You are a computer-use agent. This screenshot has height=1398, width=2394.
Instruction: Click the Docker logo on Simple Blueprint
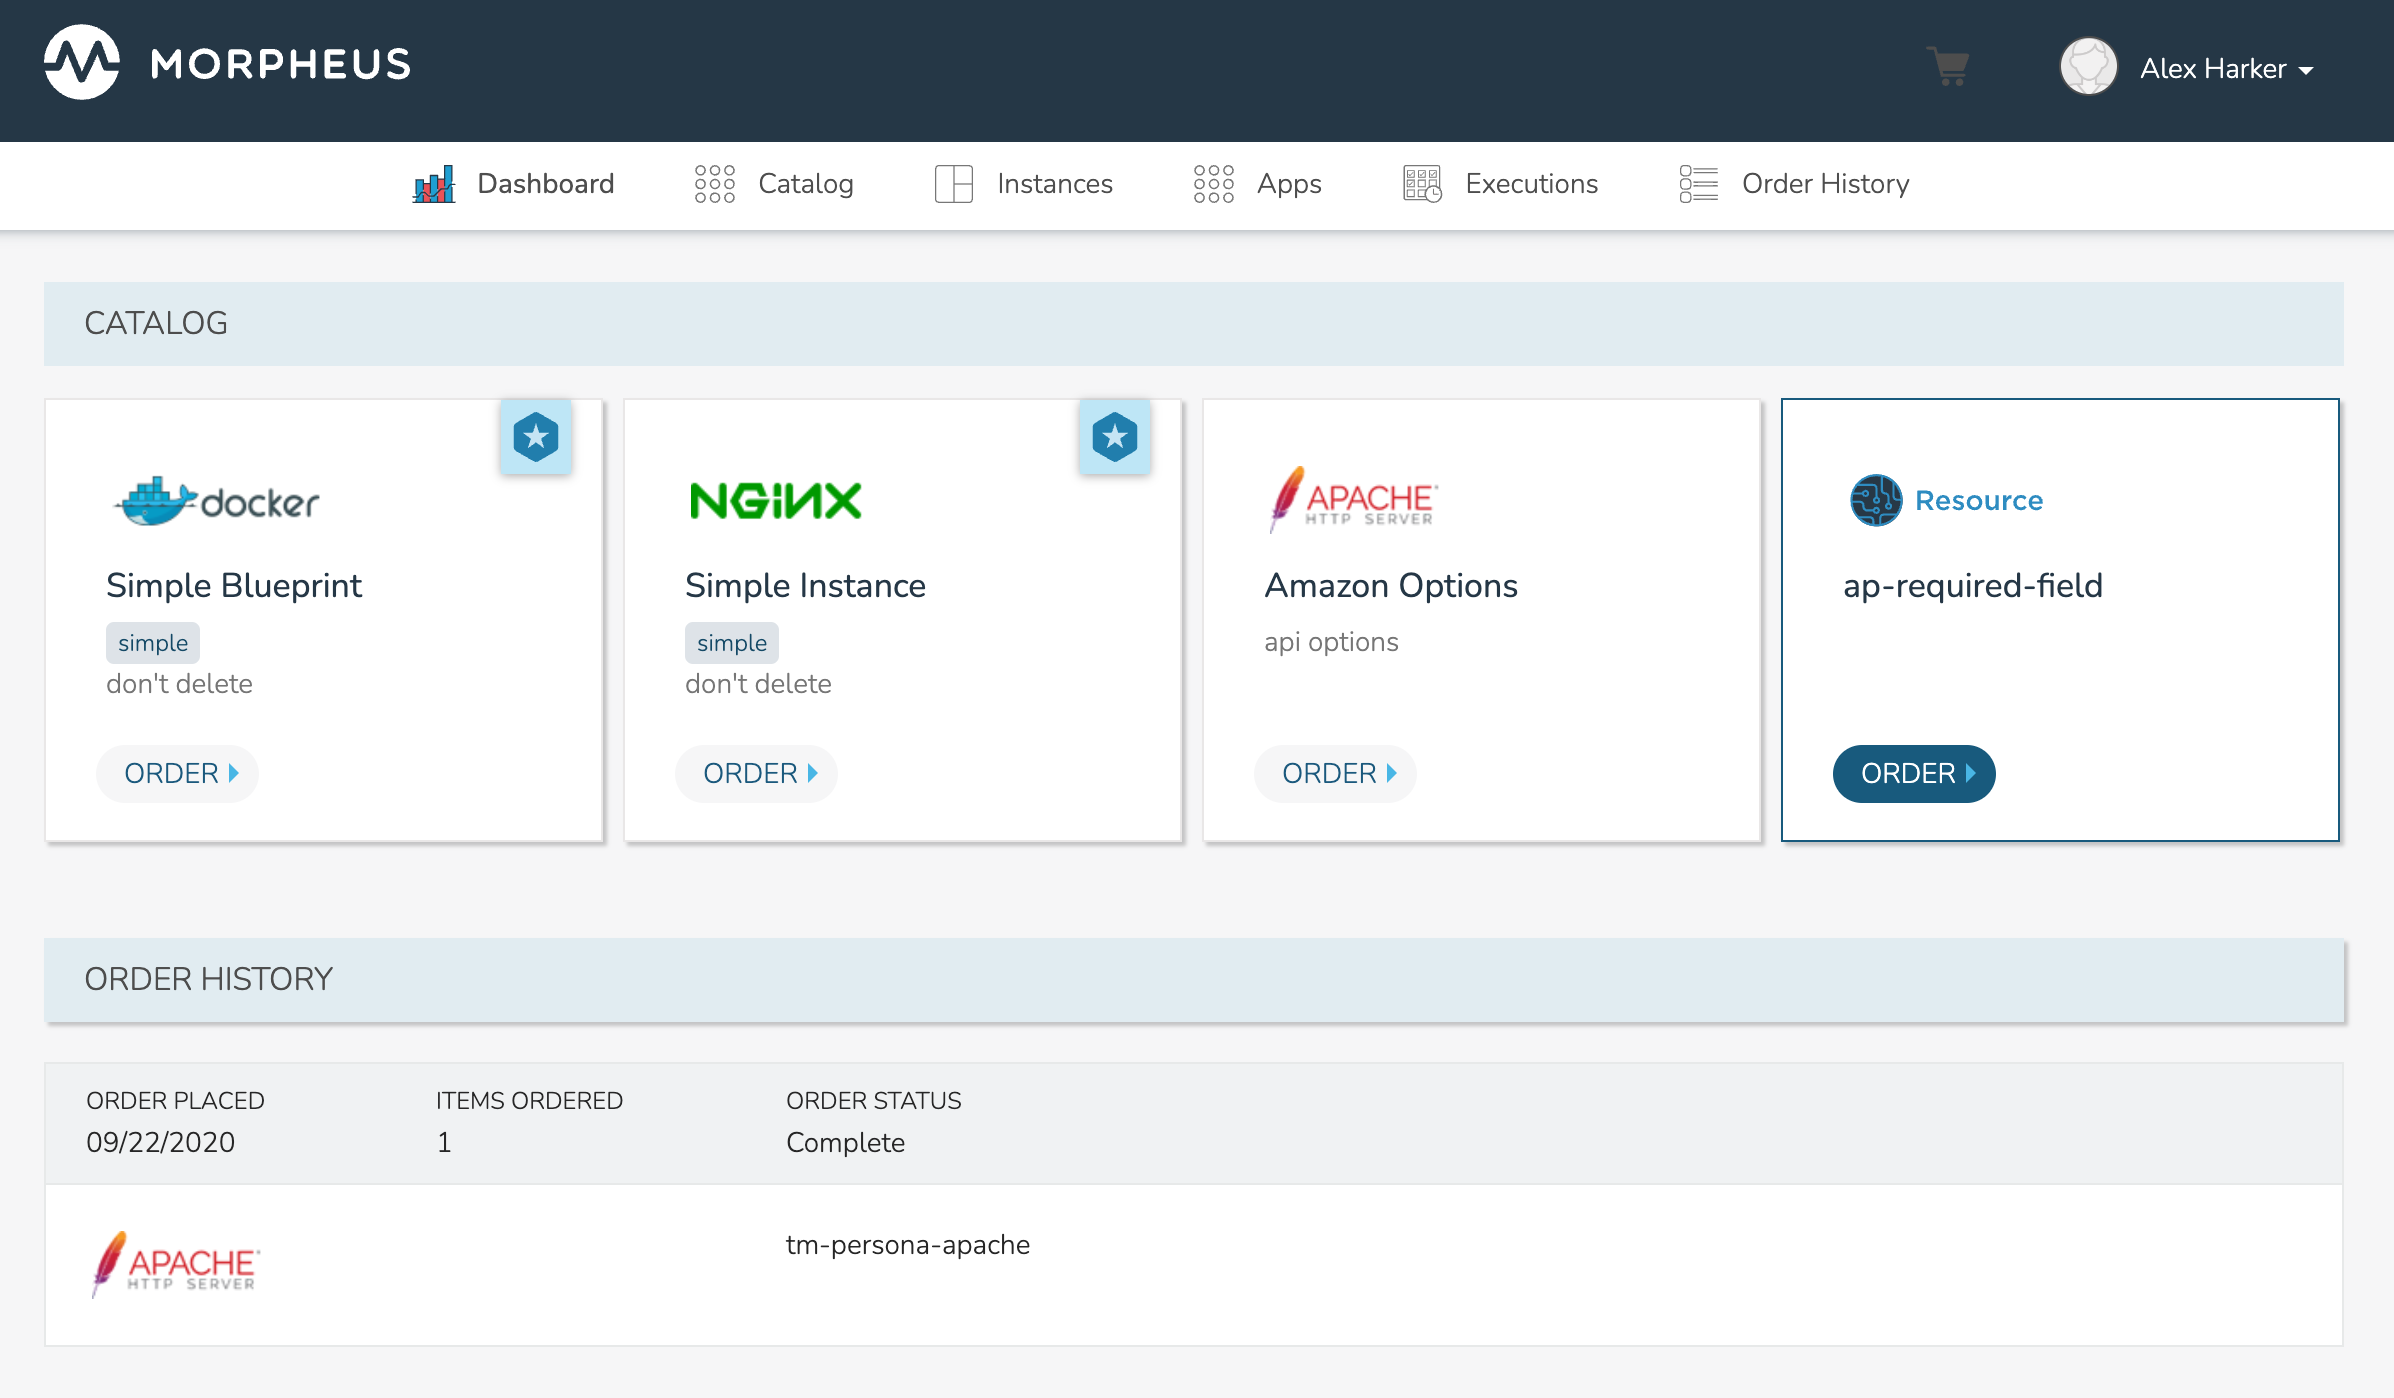[217, 501]
